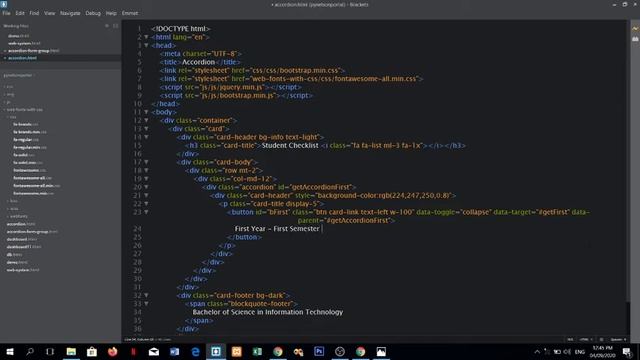Open Microsoft Edge from the taskbar

[196, 351]
